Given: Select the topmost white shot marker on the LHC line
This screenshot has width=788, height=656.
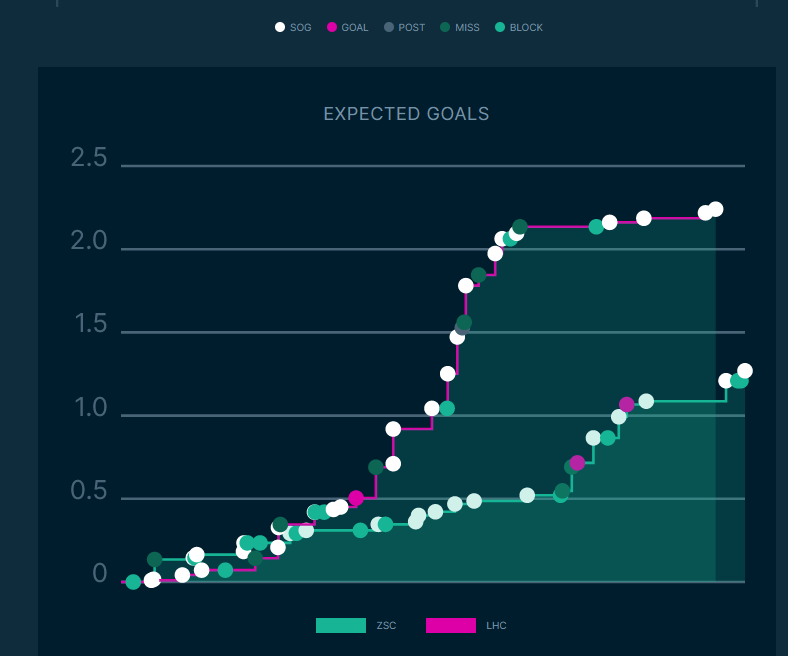Looking at the screenshot, I should (x=715, y=209).
